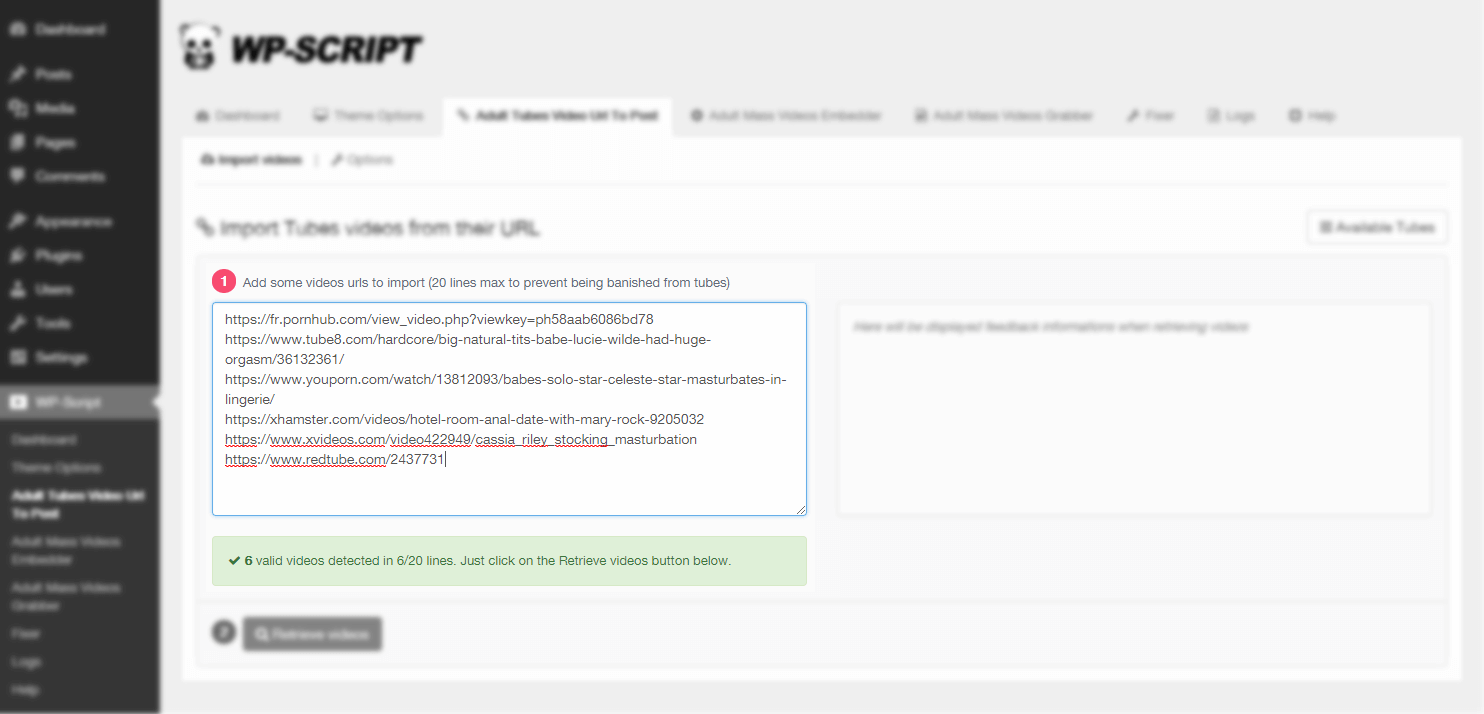The image size is (1484, 714).
Task: Go to Users in the sidebar
Action: pyautogui.click(x=54, y=289)
